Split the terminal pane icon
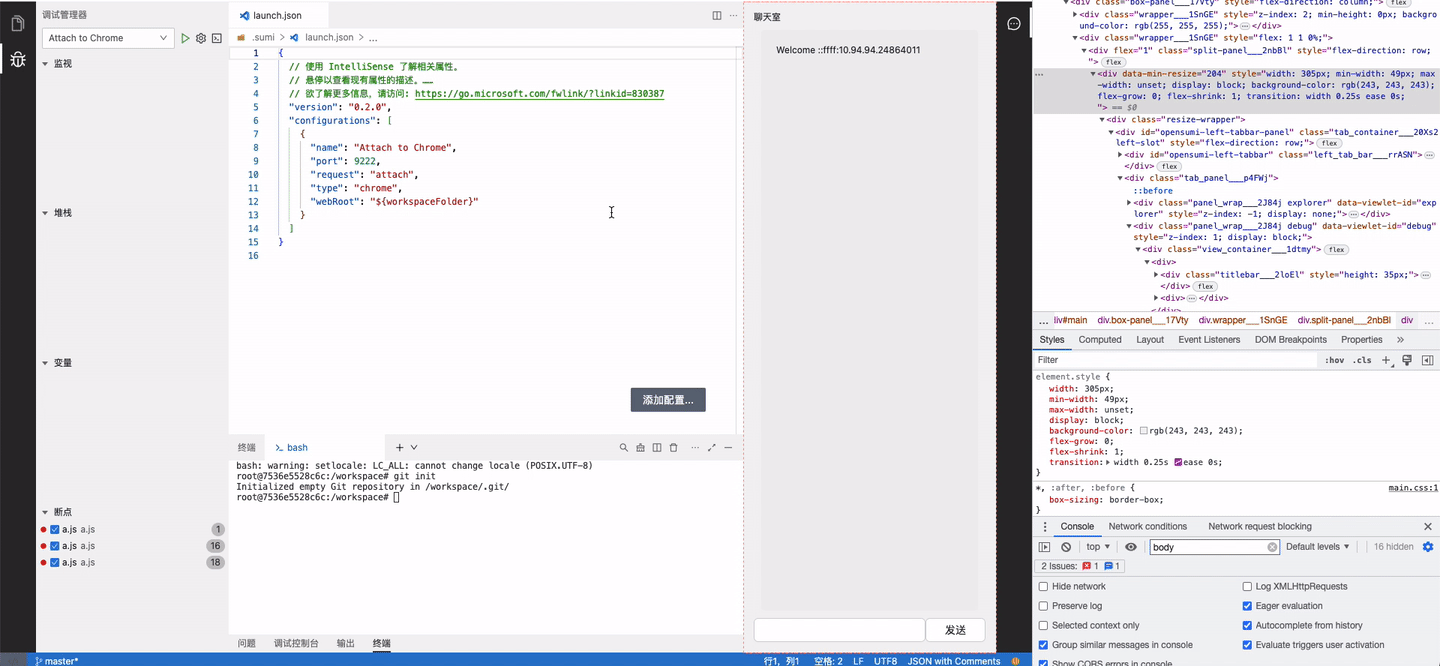The height and width of the screenshot is (666, 1440). click(657, 447)
